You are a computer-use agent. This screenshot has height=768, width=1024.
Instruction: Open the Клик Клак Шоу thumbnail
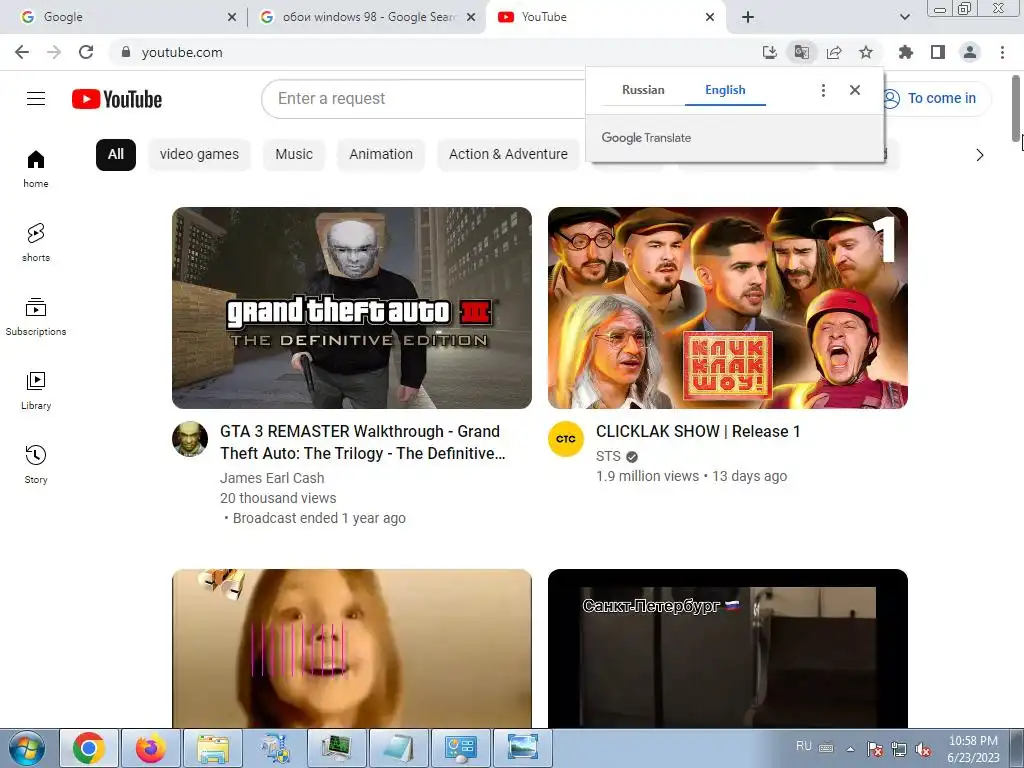[x=728, y=308]
